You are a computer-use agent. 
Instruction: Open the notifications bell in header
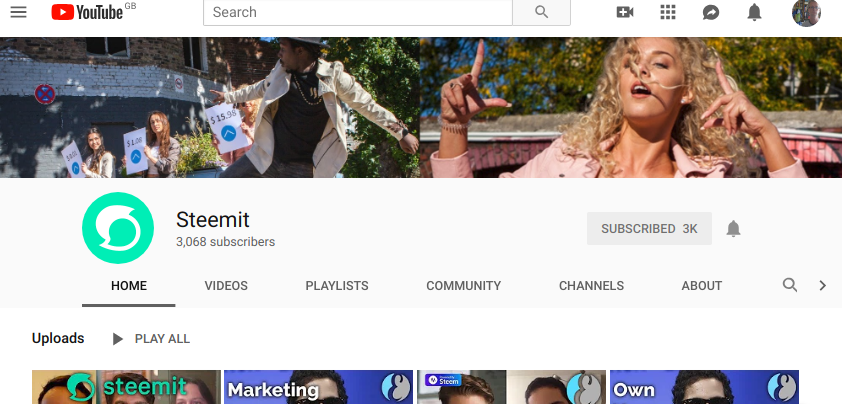pos(754,12)
